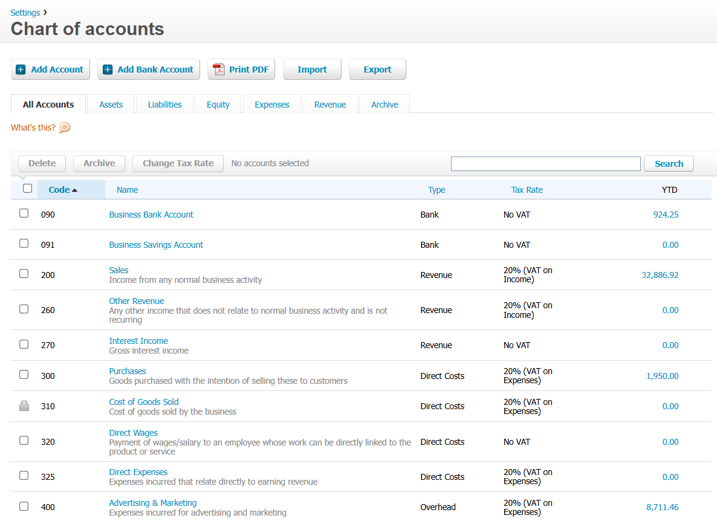Image resolution: width=717 pixels, height=521 pixels.
Task: Click the YTD value 924.25
Action: coord(666,215)
